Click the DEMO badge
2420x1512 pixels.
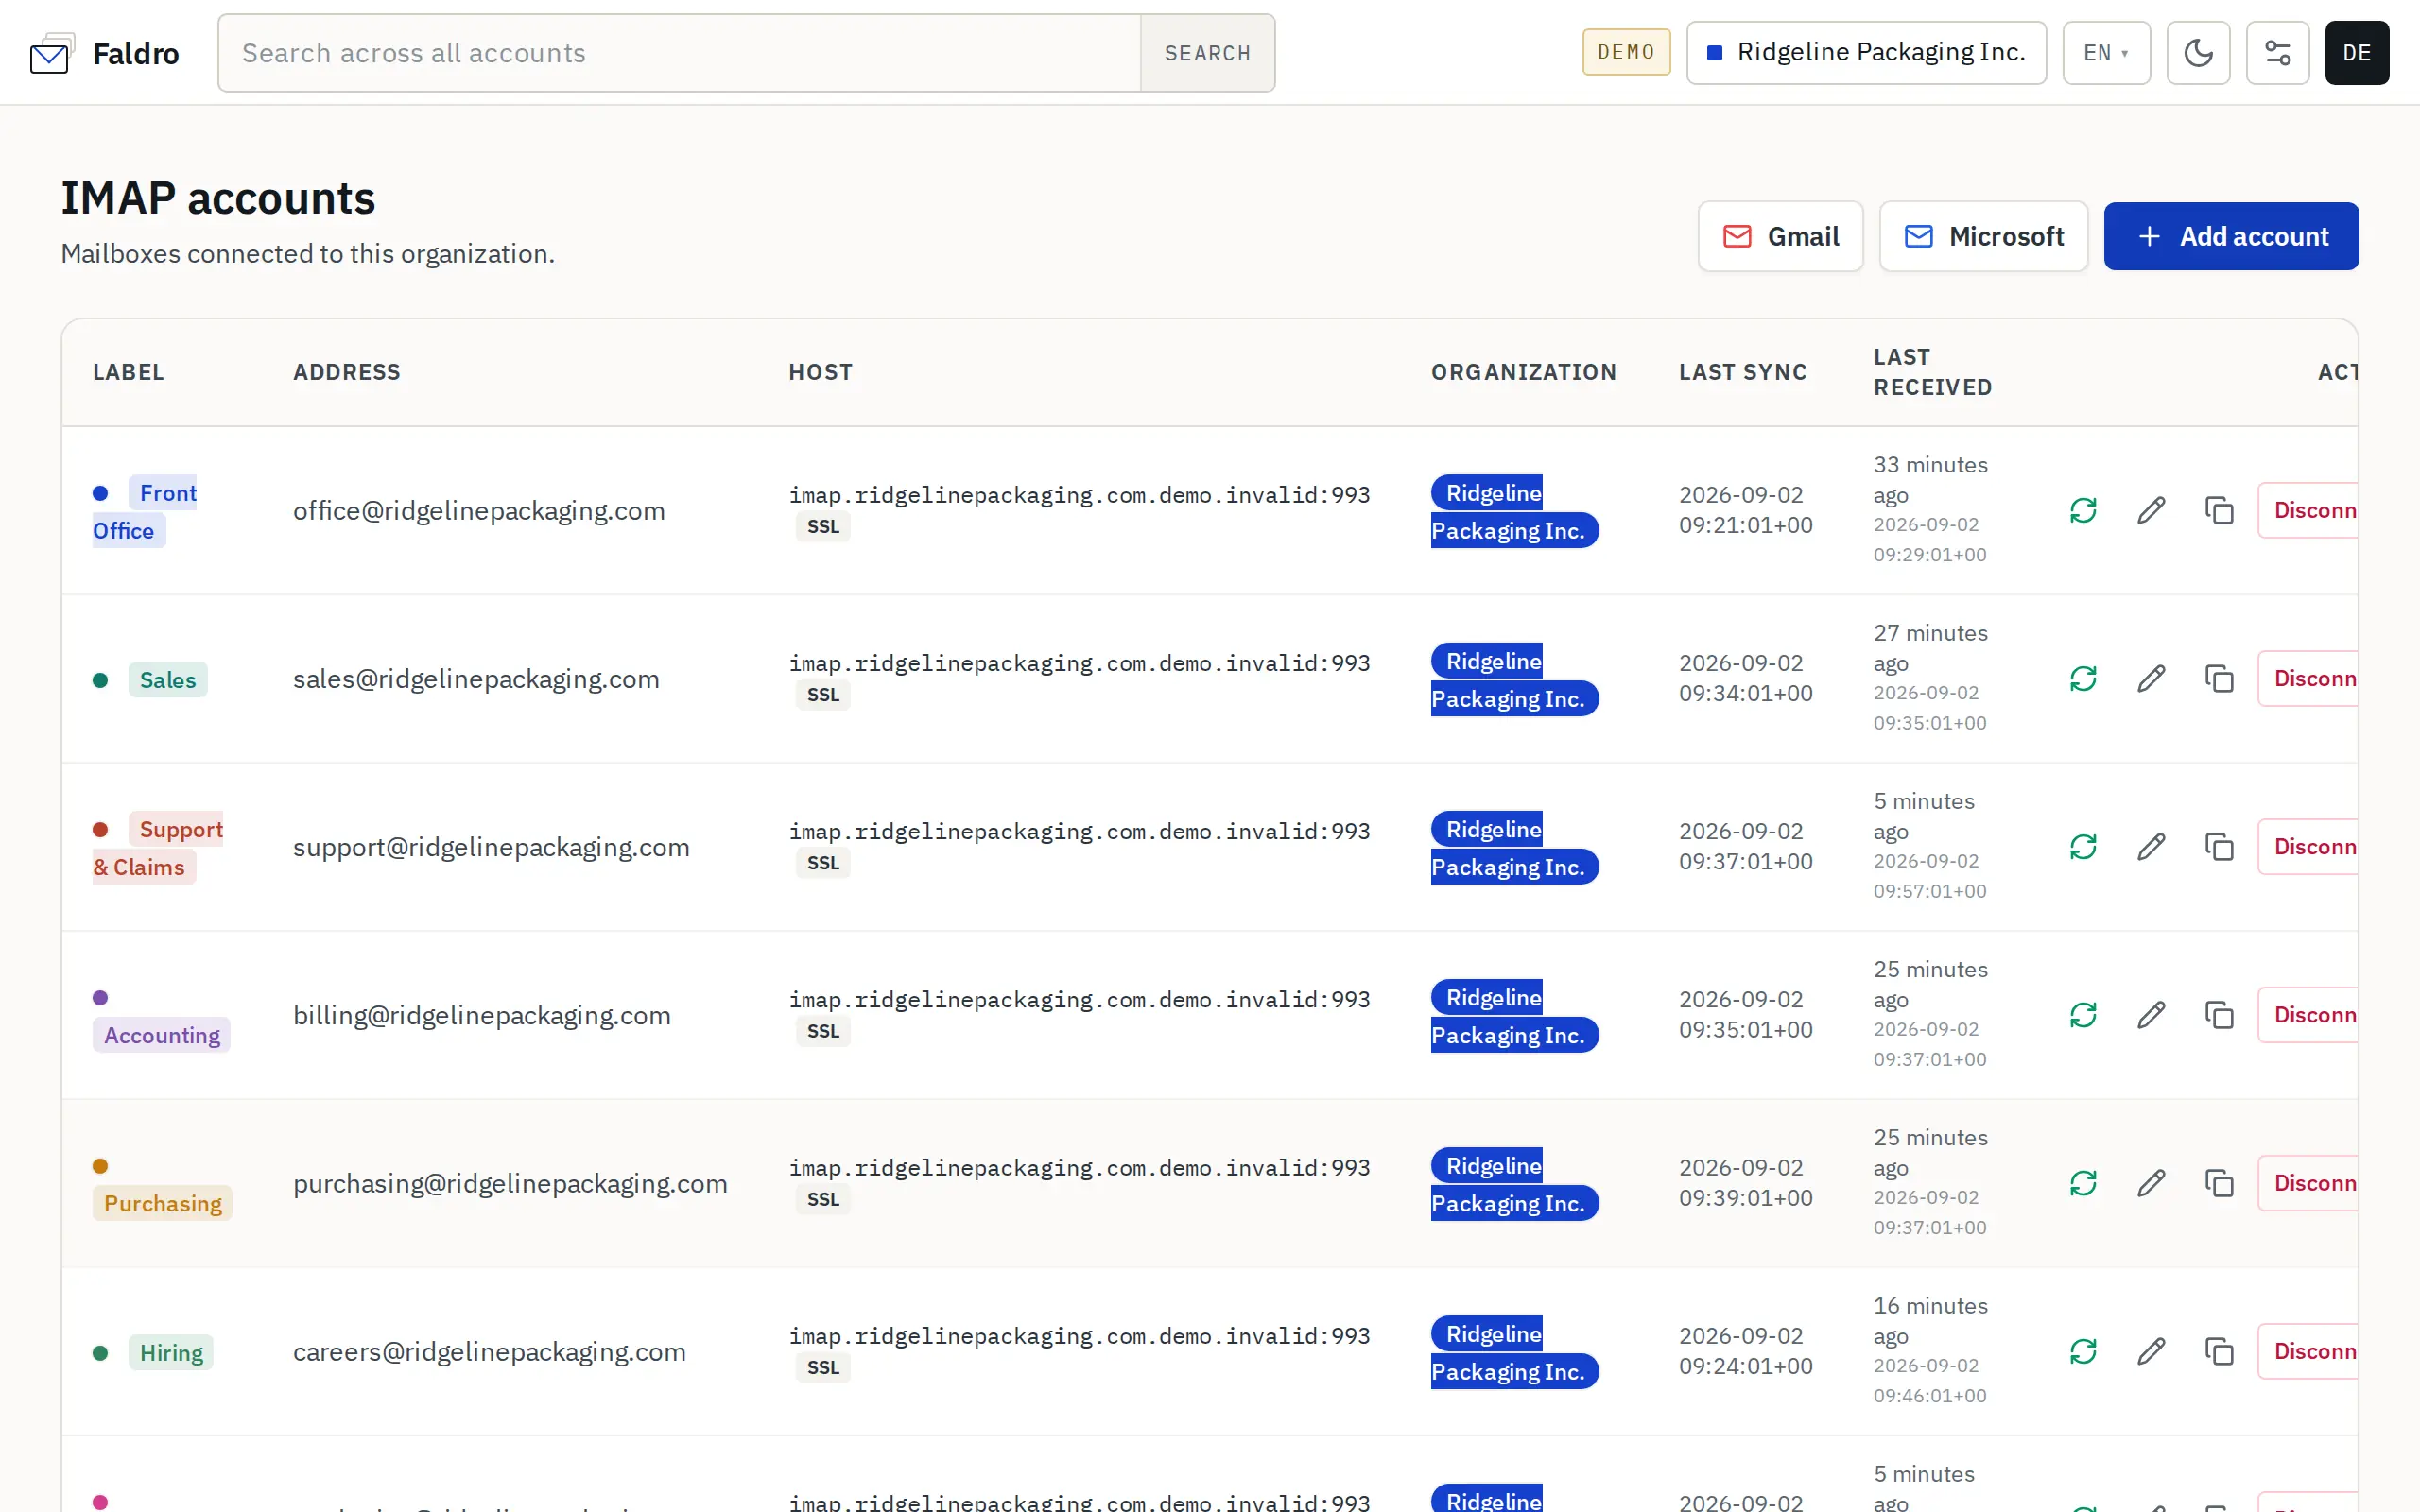(x=1626, y=52)
